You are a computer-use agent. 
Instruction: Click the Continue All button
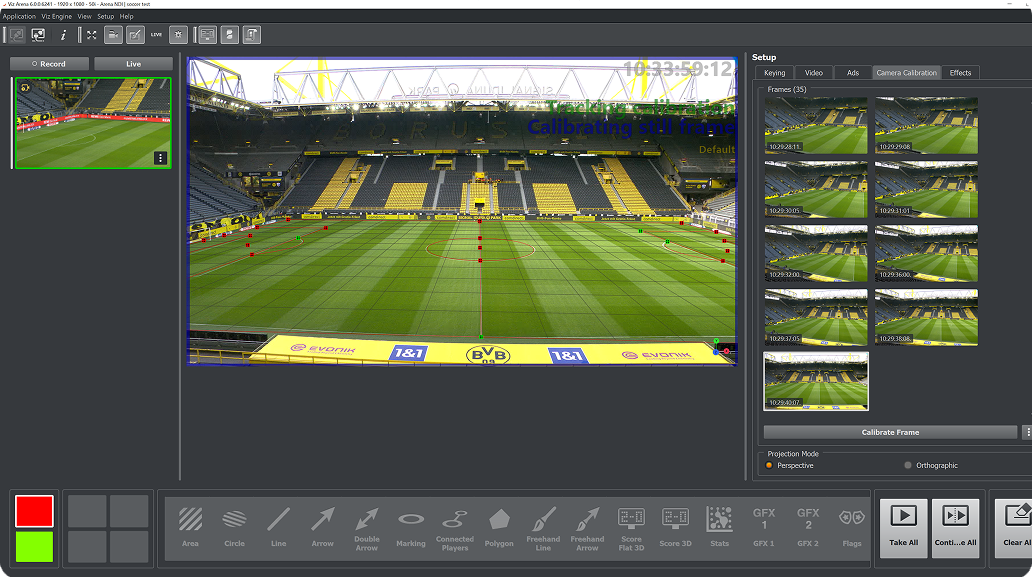956,528
